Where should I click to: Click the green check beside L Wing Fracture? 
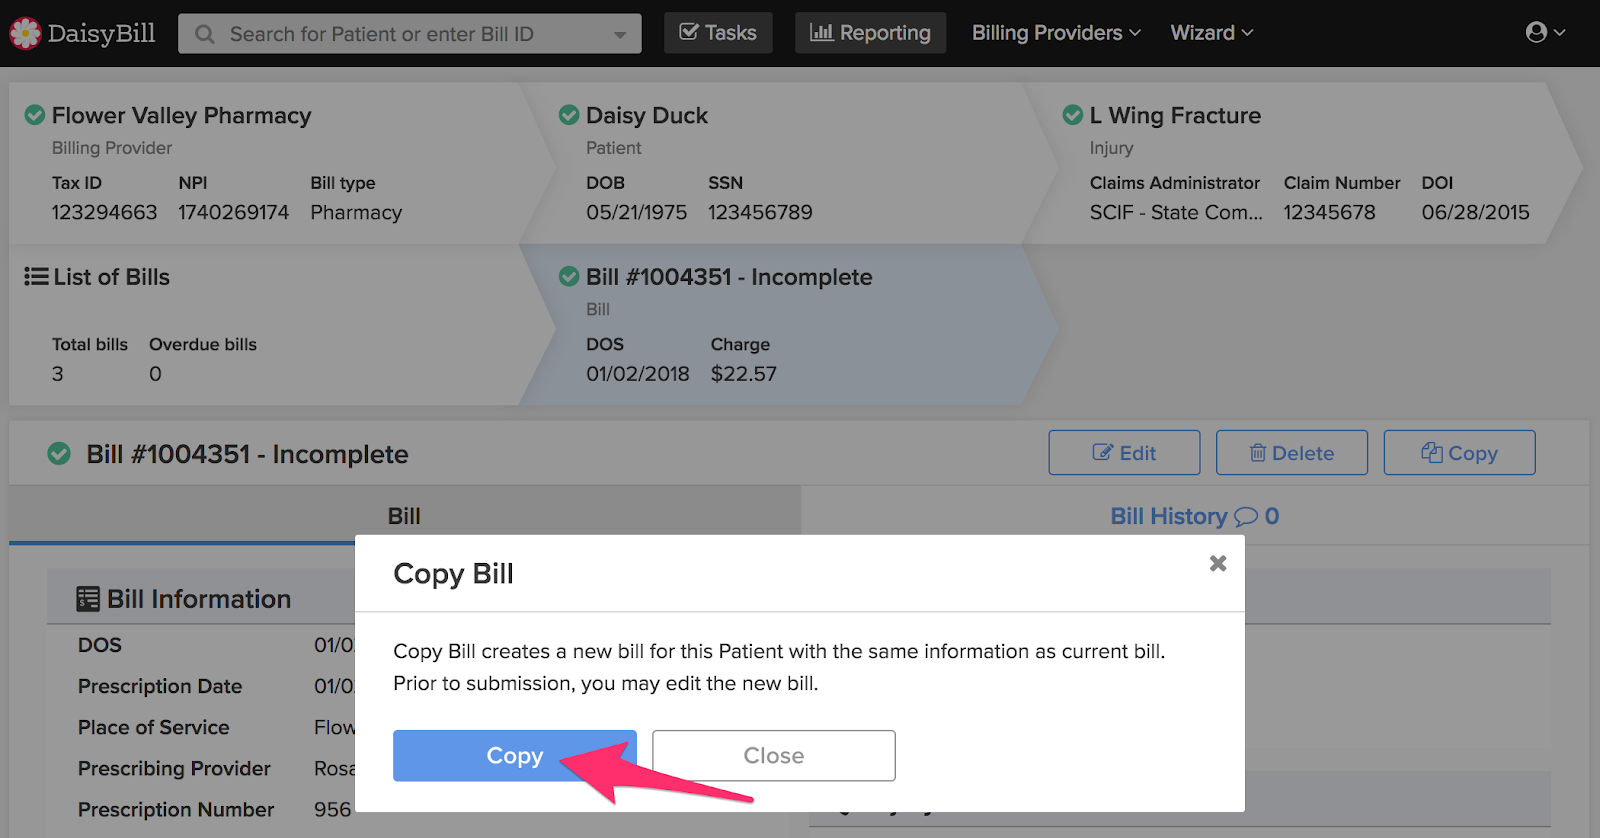1073,115
